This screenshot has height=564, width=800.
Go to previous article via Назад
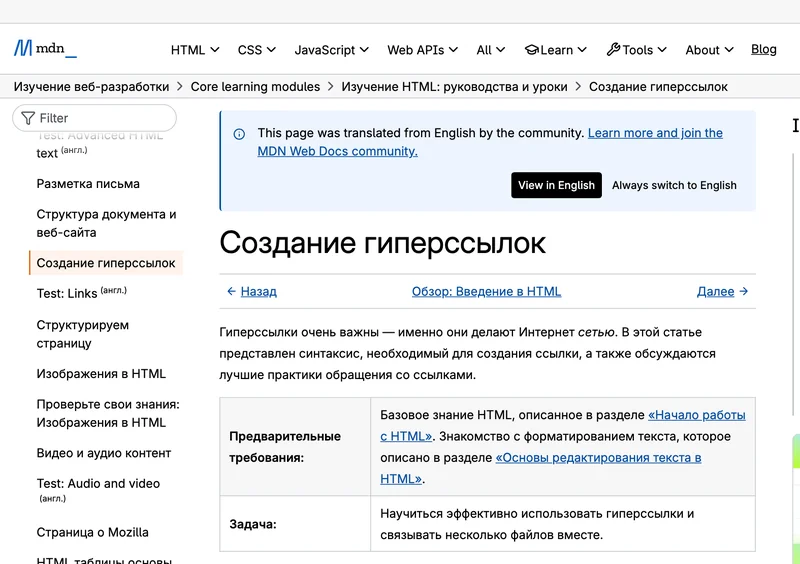tap(258, 291)
